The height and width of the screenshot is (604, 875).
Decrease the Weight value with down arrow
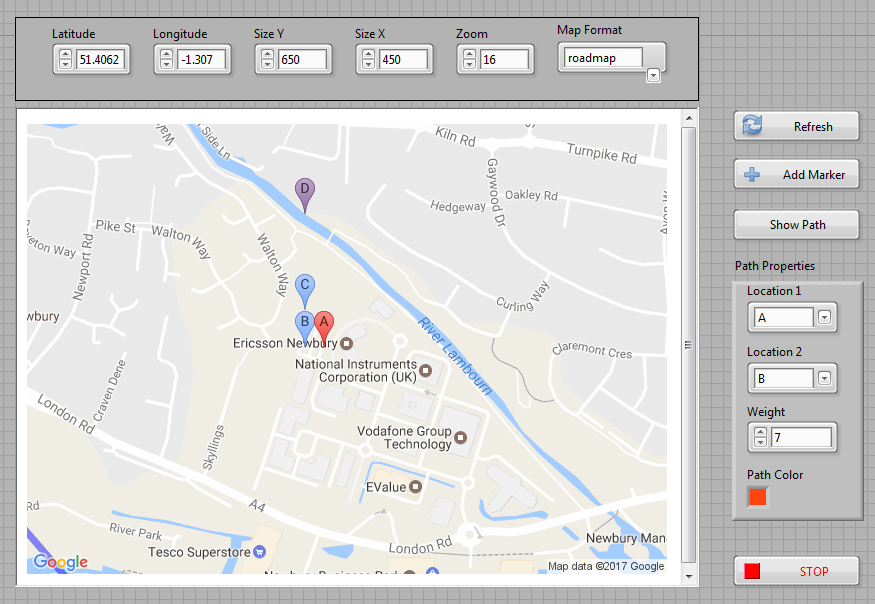click(x=760, y=442)
